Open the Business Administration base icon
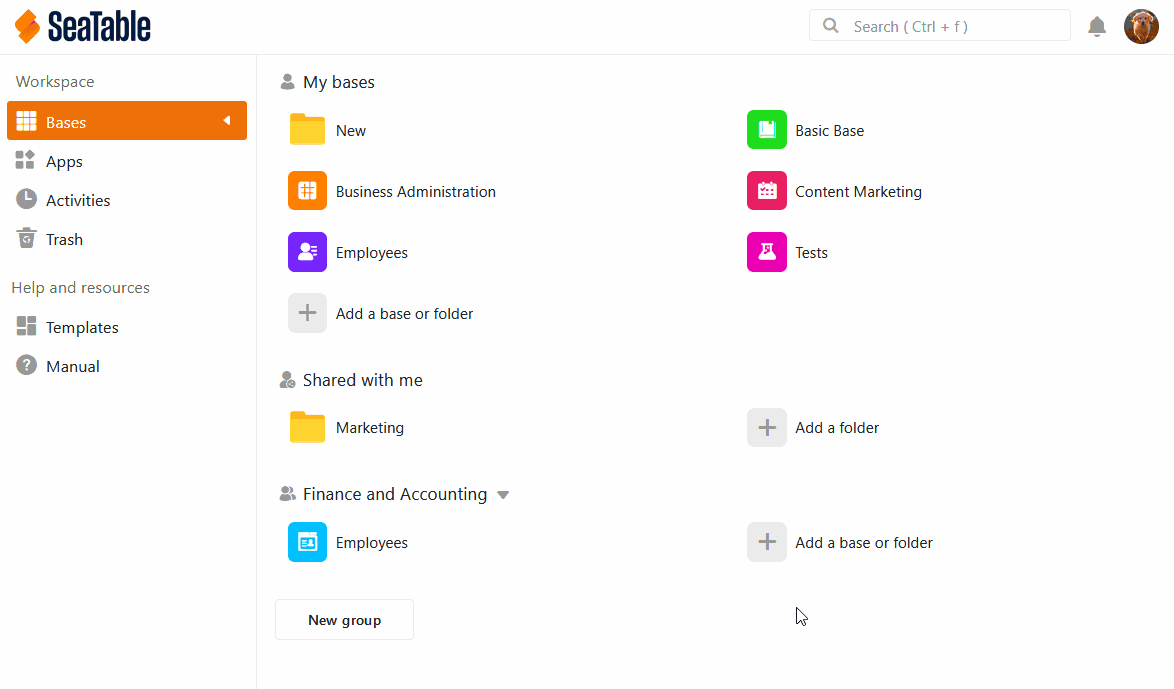The height and width of the screenshot is (689, 1174). point(307,191)
